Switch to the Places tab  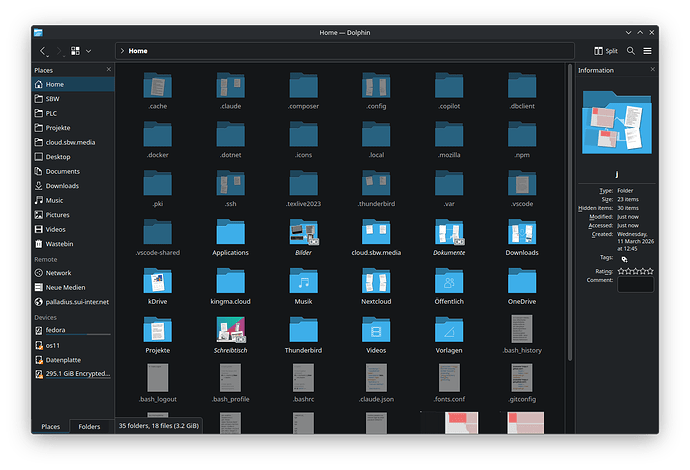pyautogui.click(x=51, y=426)
